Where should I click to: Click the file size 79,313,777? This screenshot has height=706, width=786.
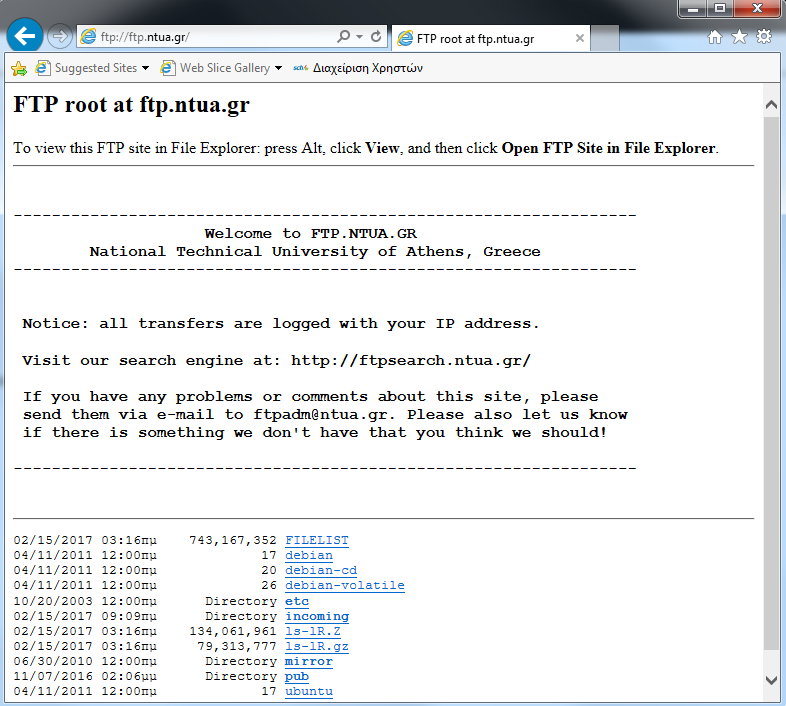tap(237, 646)
